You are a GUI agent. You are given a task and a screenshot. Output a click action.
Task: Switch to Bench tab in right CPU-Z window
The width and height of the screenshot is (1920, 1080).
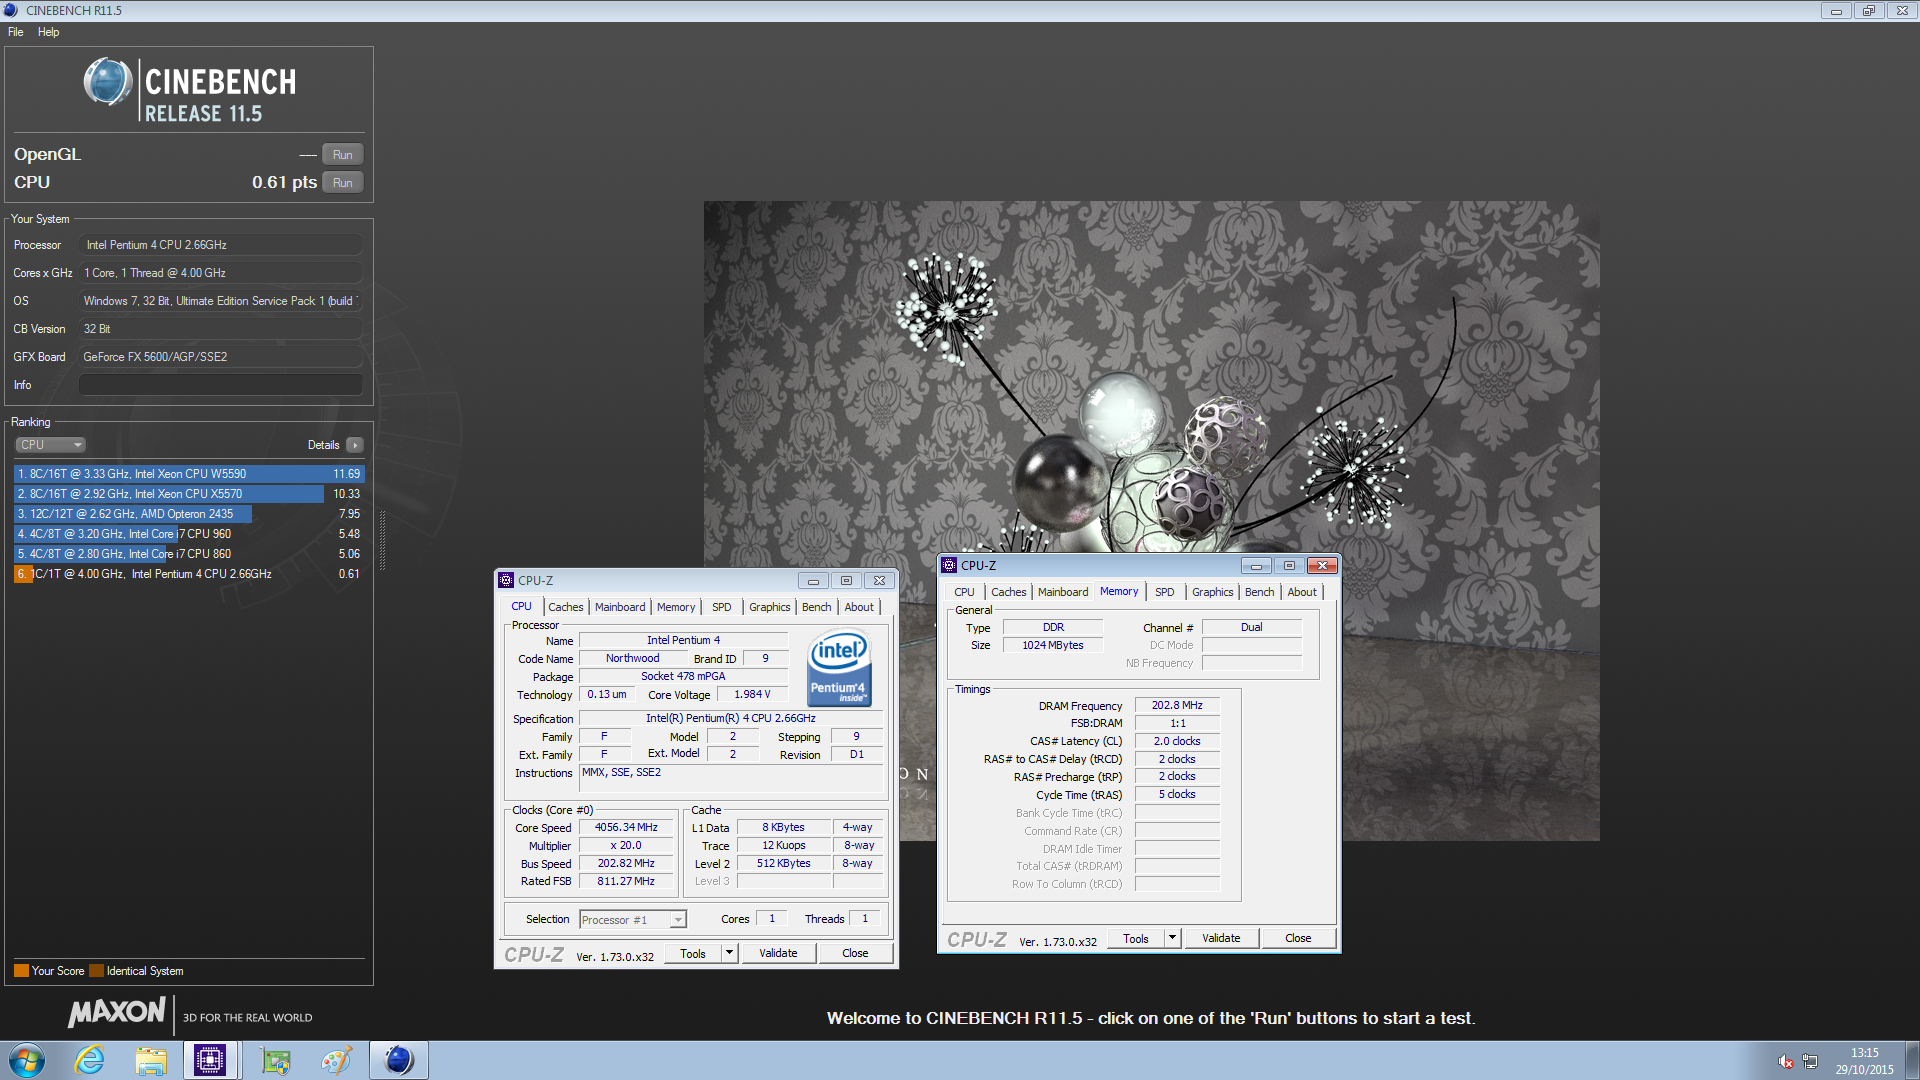tap(1259, 592)
